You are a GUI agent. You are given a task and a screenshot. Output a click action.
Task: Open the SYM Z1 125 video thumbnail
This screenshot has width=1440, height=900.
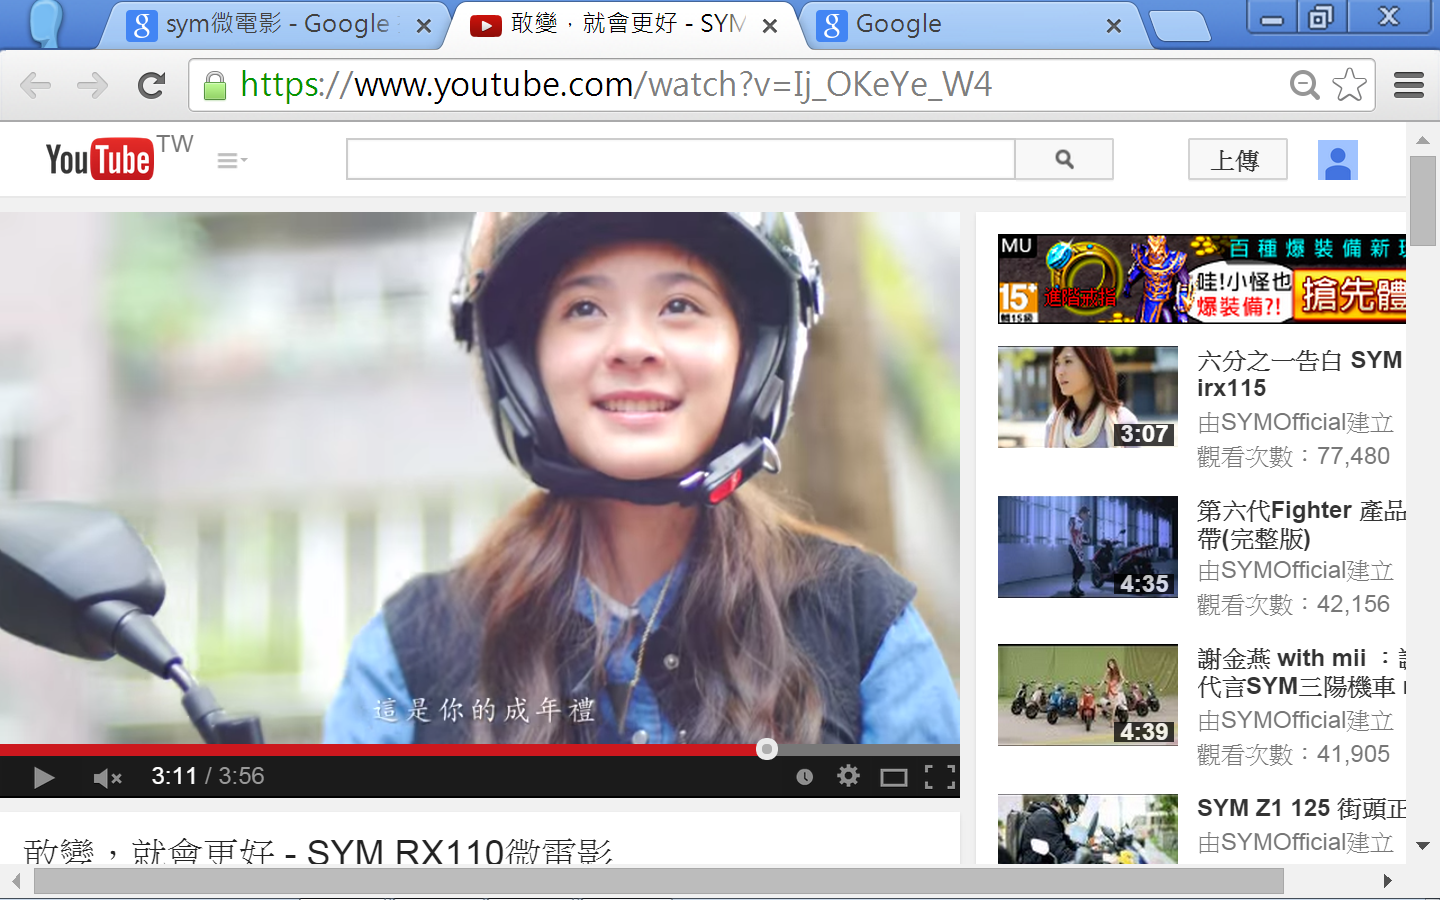tap(1088, 829)
